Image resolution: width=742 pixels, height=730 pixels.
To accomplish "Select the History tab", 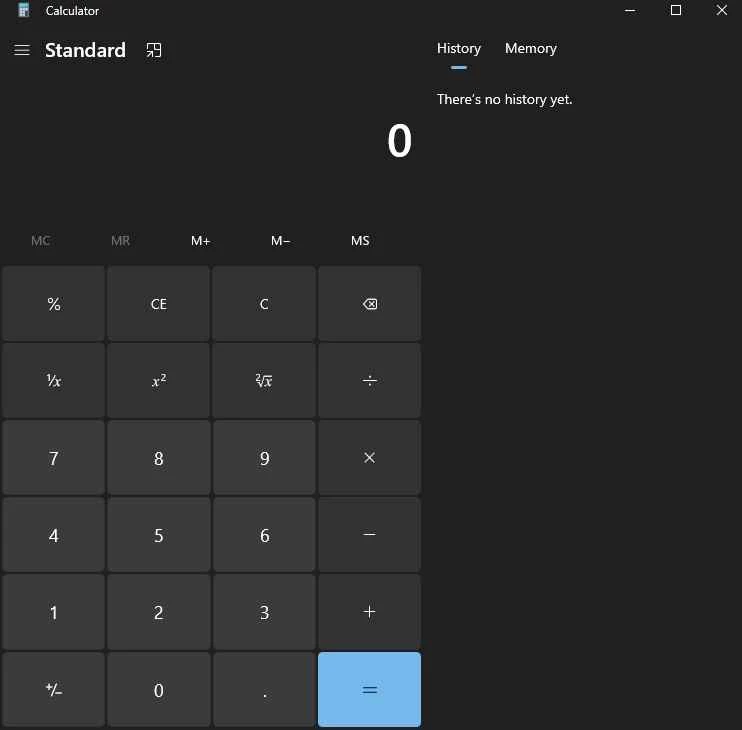I will (459, 48).
